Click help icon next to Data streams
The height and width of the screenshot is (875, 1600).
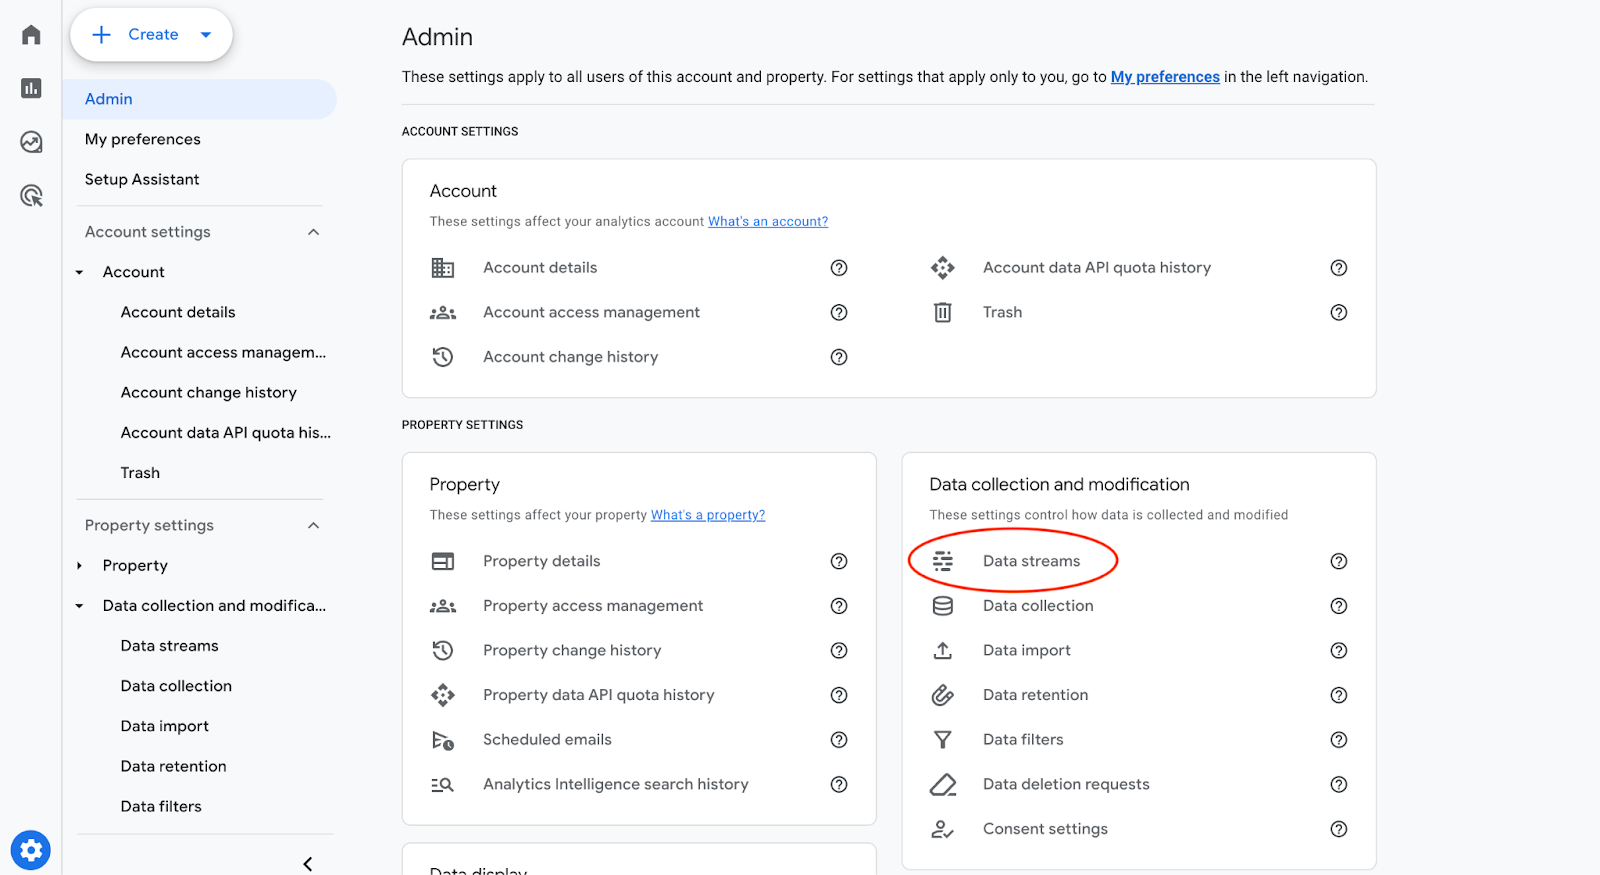tap(1338, 561)
